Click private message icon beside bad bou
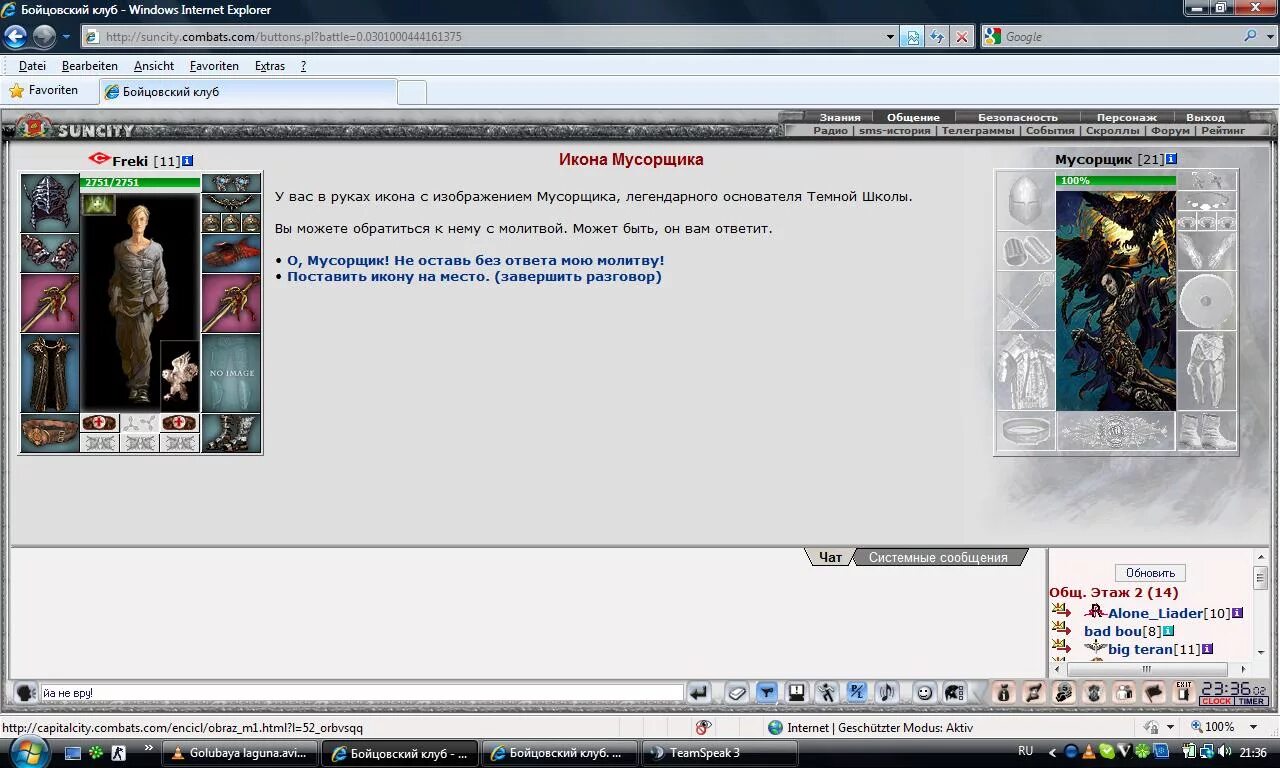1280x768 pixels. coord(1061,629)
